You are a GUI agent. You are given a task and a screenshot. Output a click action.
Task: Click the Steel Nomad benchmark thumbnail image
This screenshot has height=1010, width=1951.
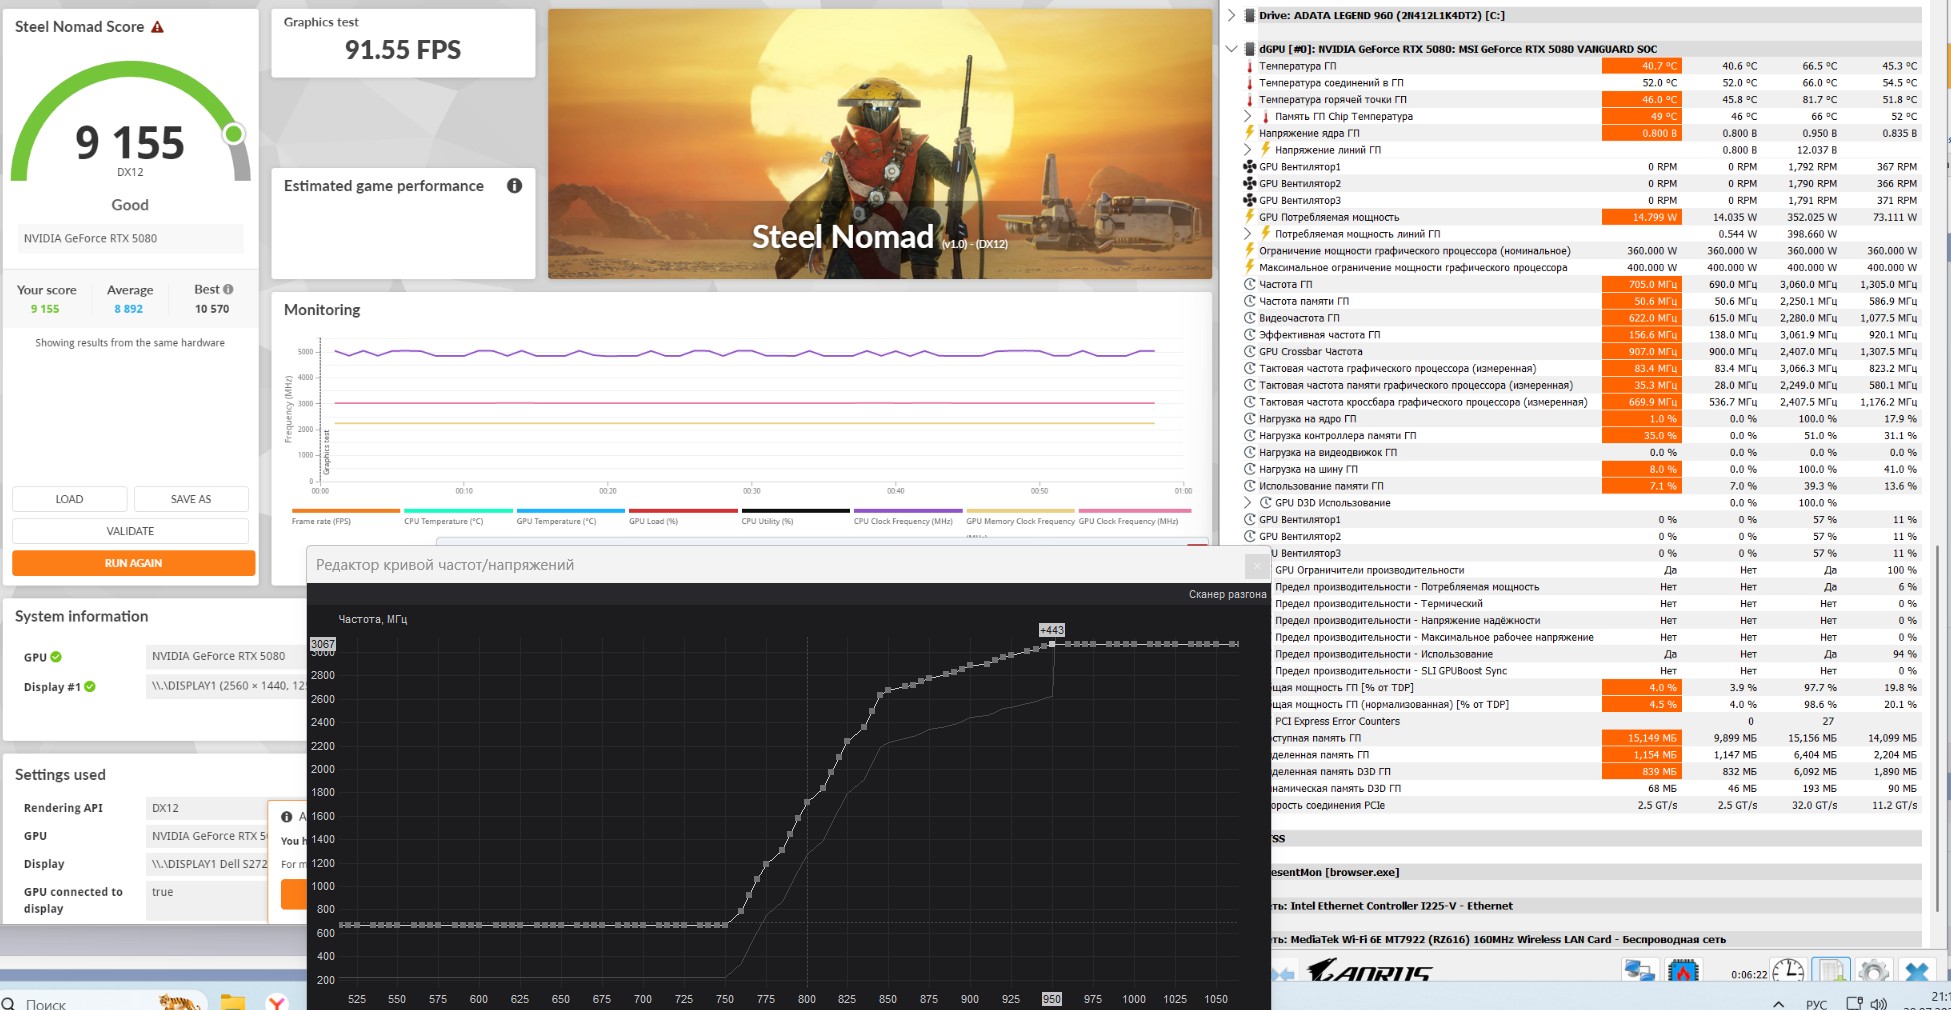(x=880, y=144)
